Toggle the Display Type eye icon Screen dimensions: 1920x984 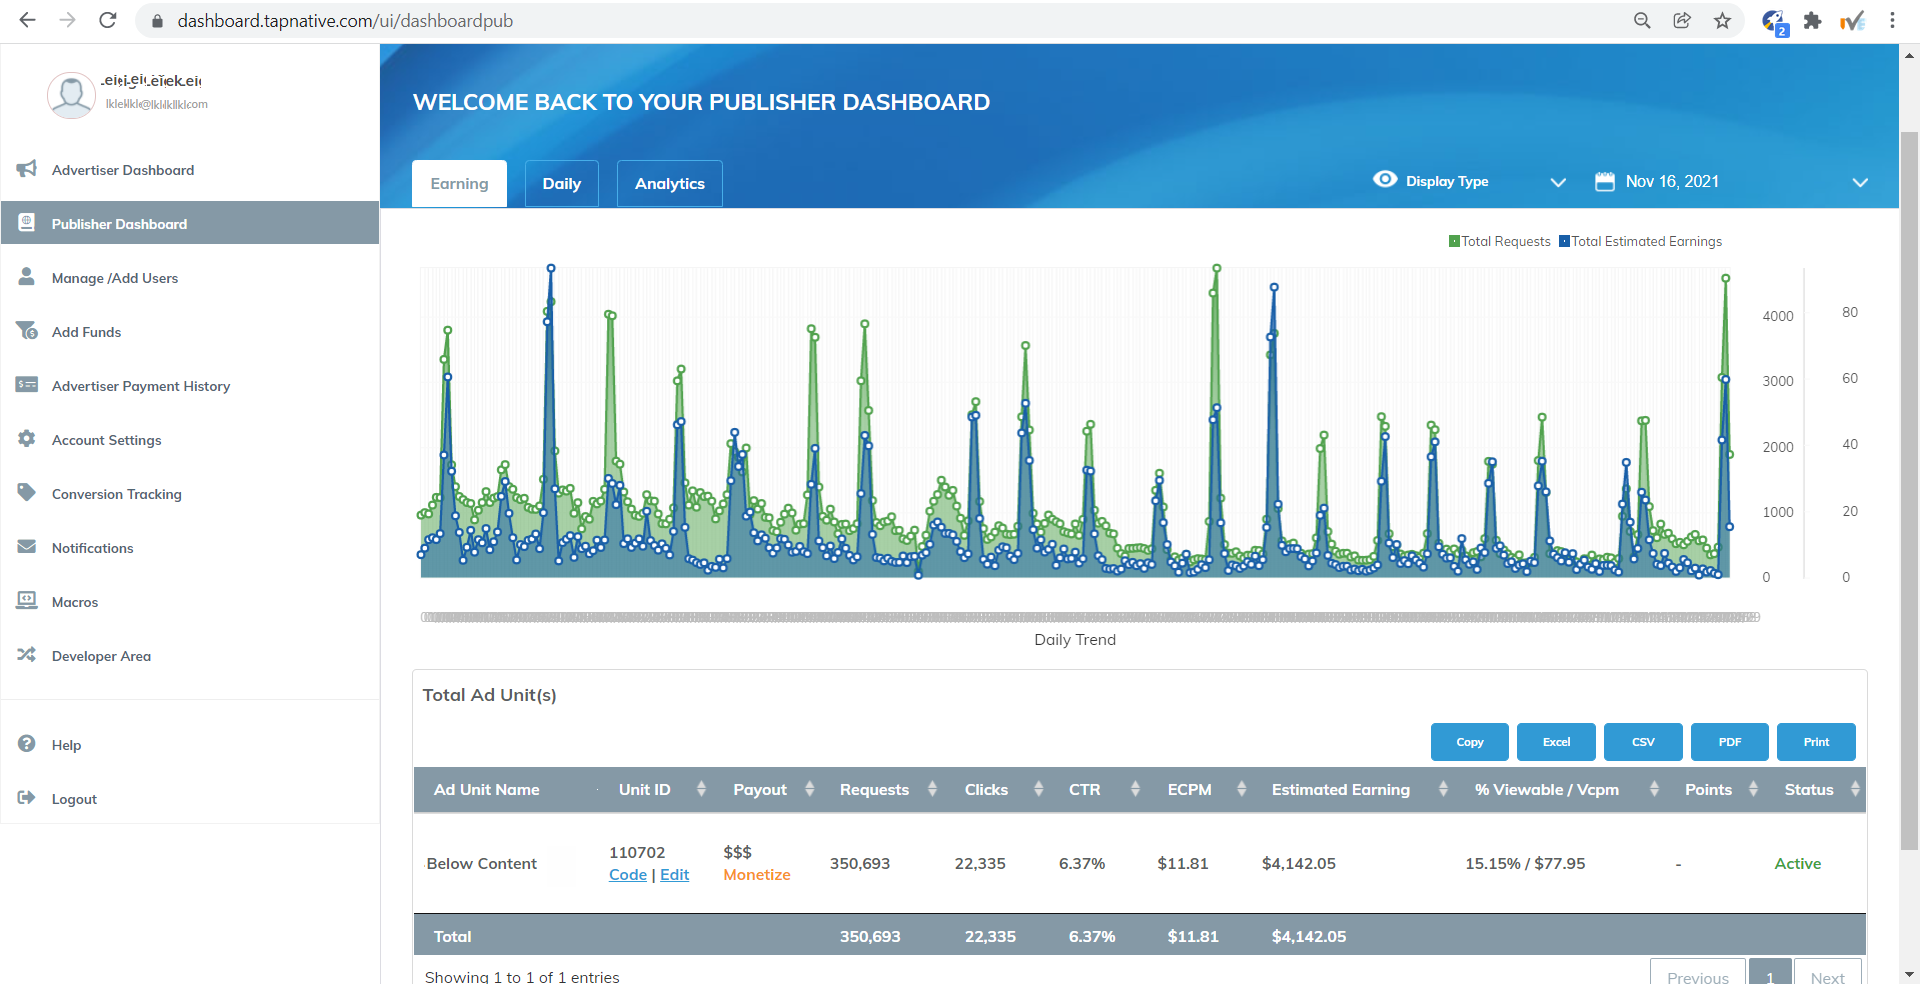tap(1385, 179)
